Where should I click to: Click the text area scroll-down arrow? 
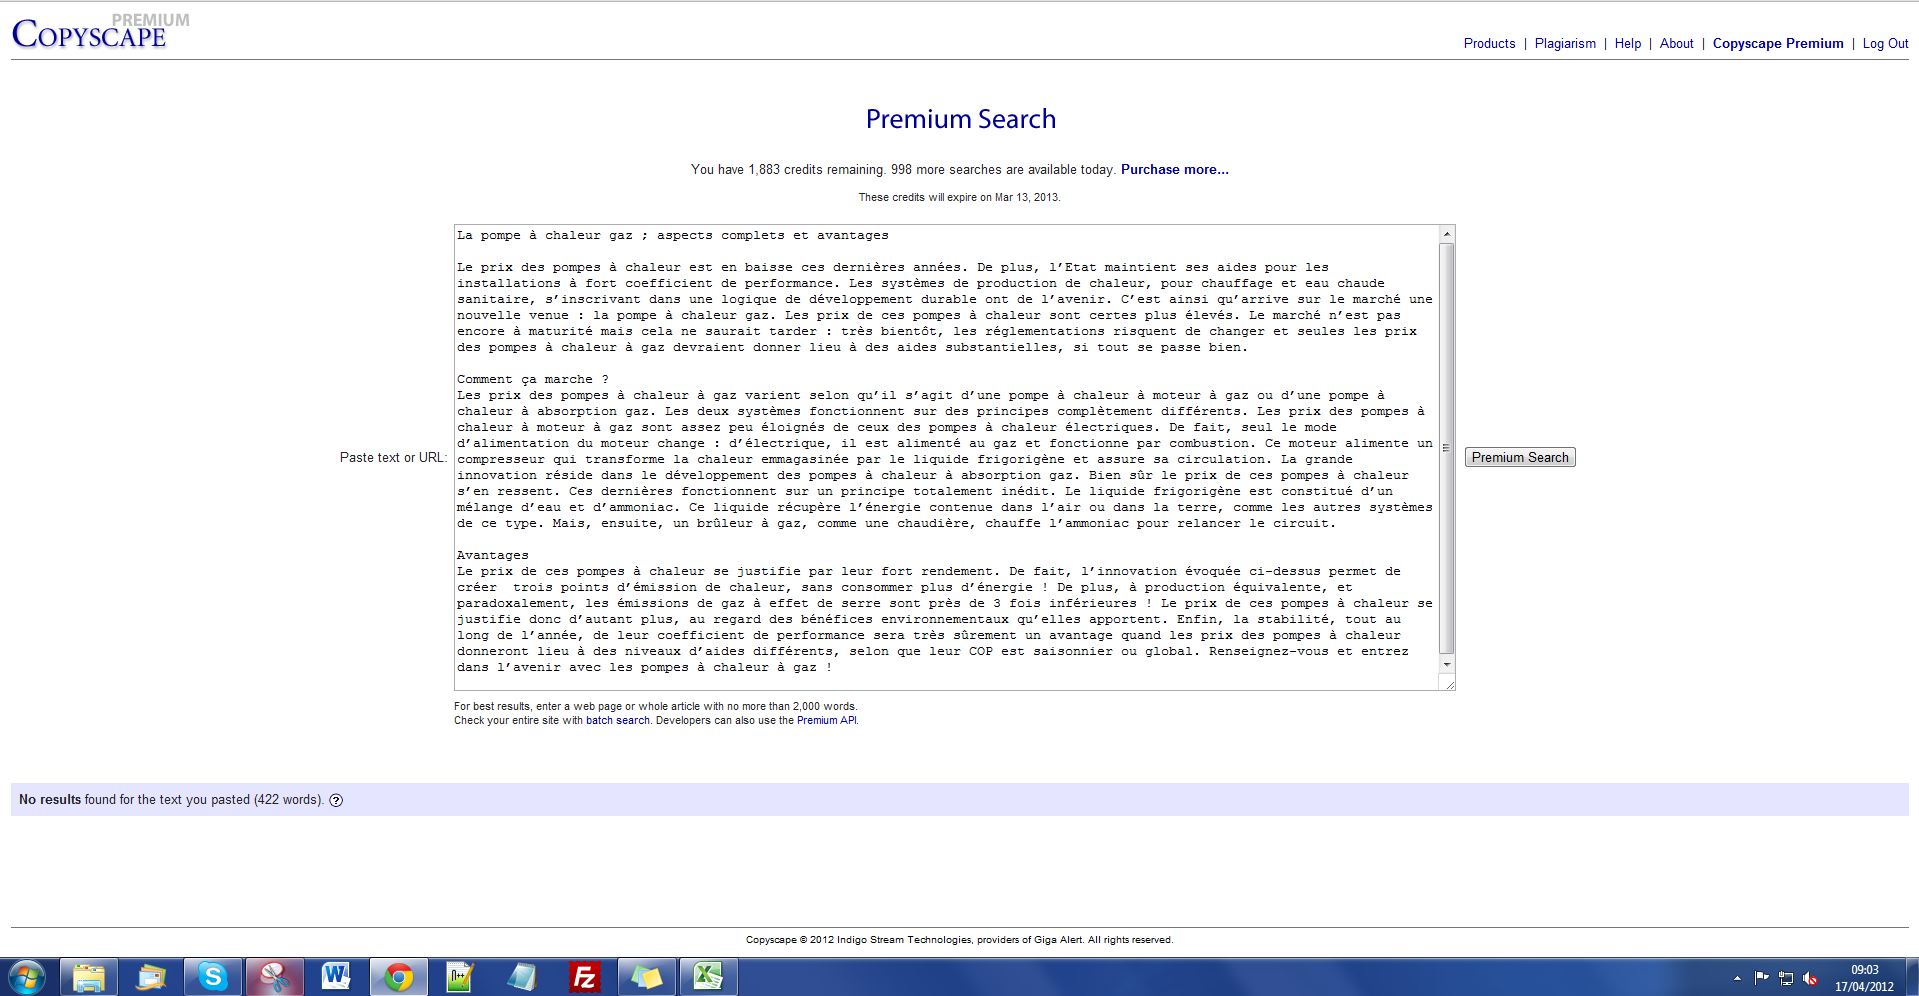tap(1446, 665)
